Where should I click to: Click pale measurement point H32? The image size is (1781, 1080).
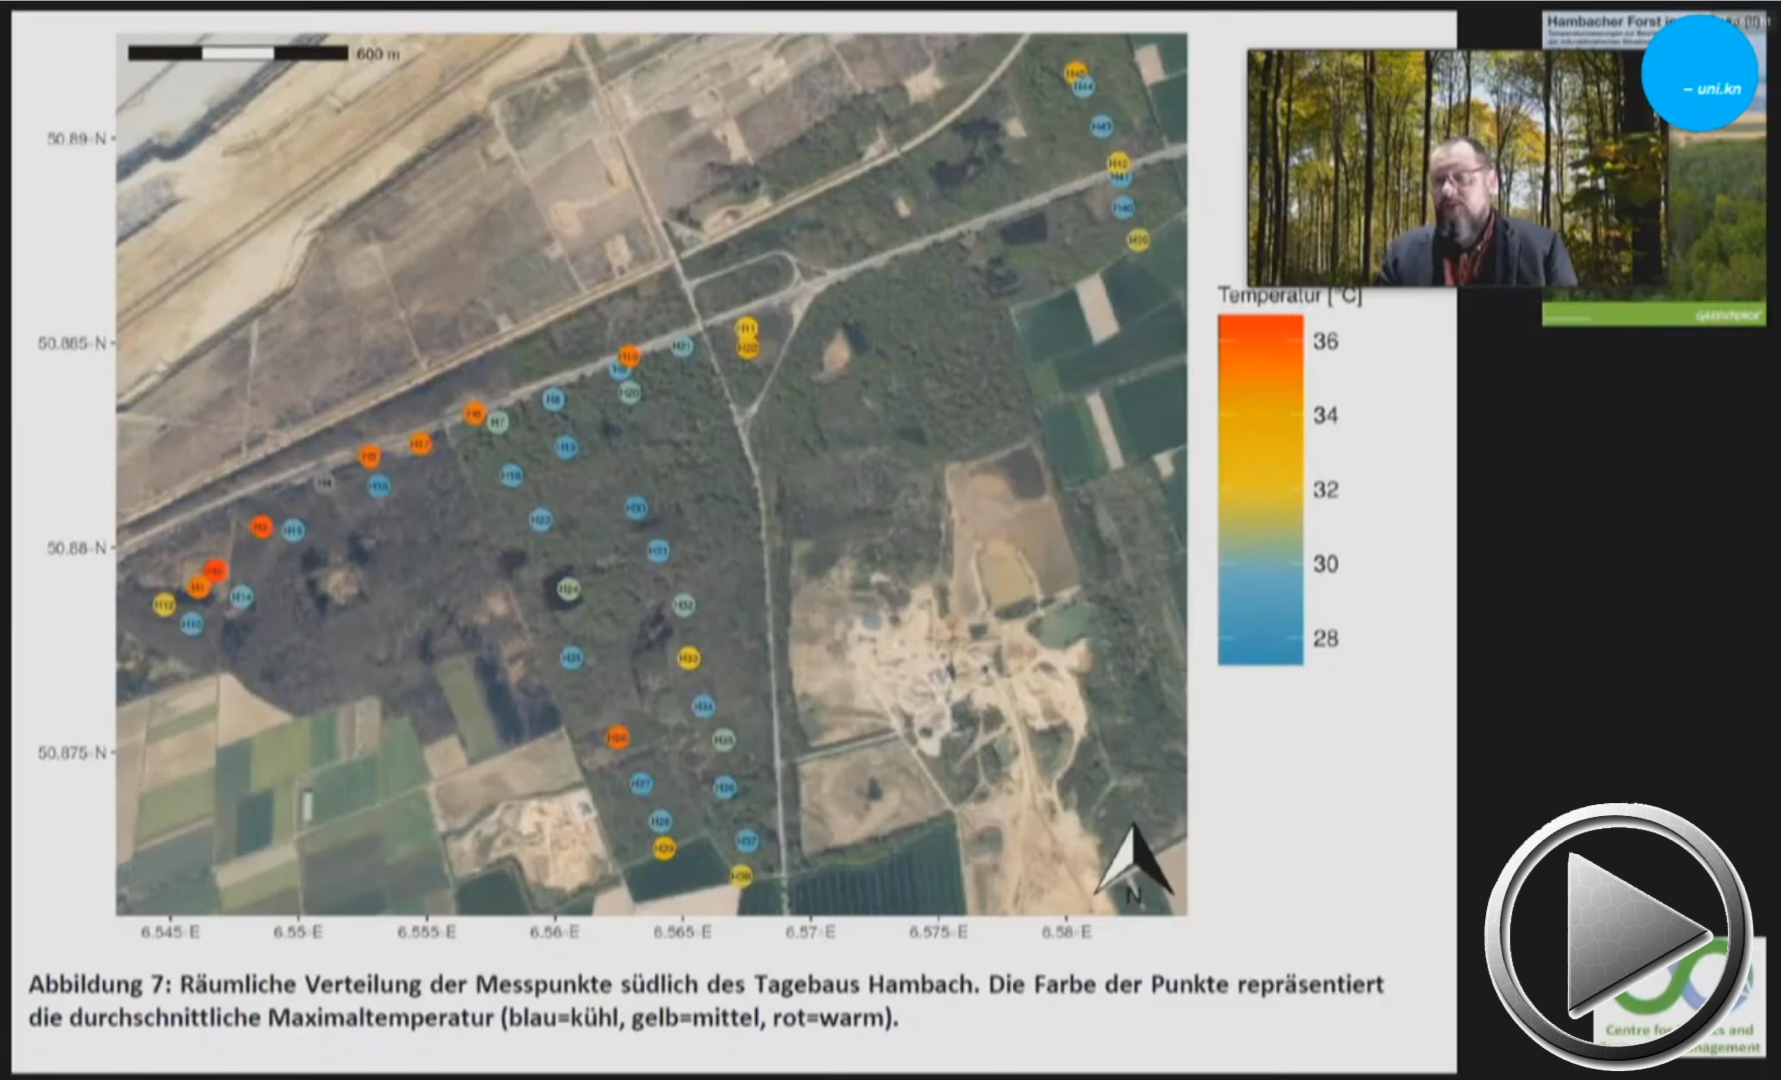click(x=683, y=605)
